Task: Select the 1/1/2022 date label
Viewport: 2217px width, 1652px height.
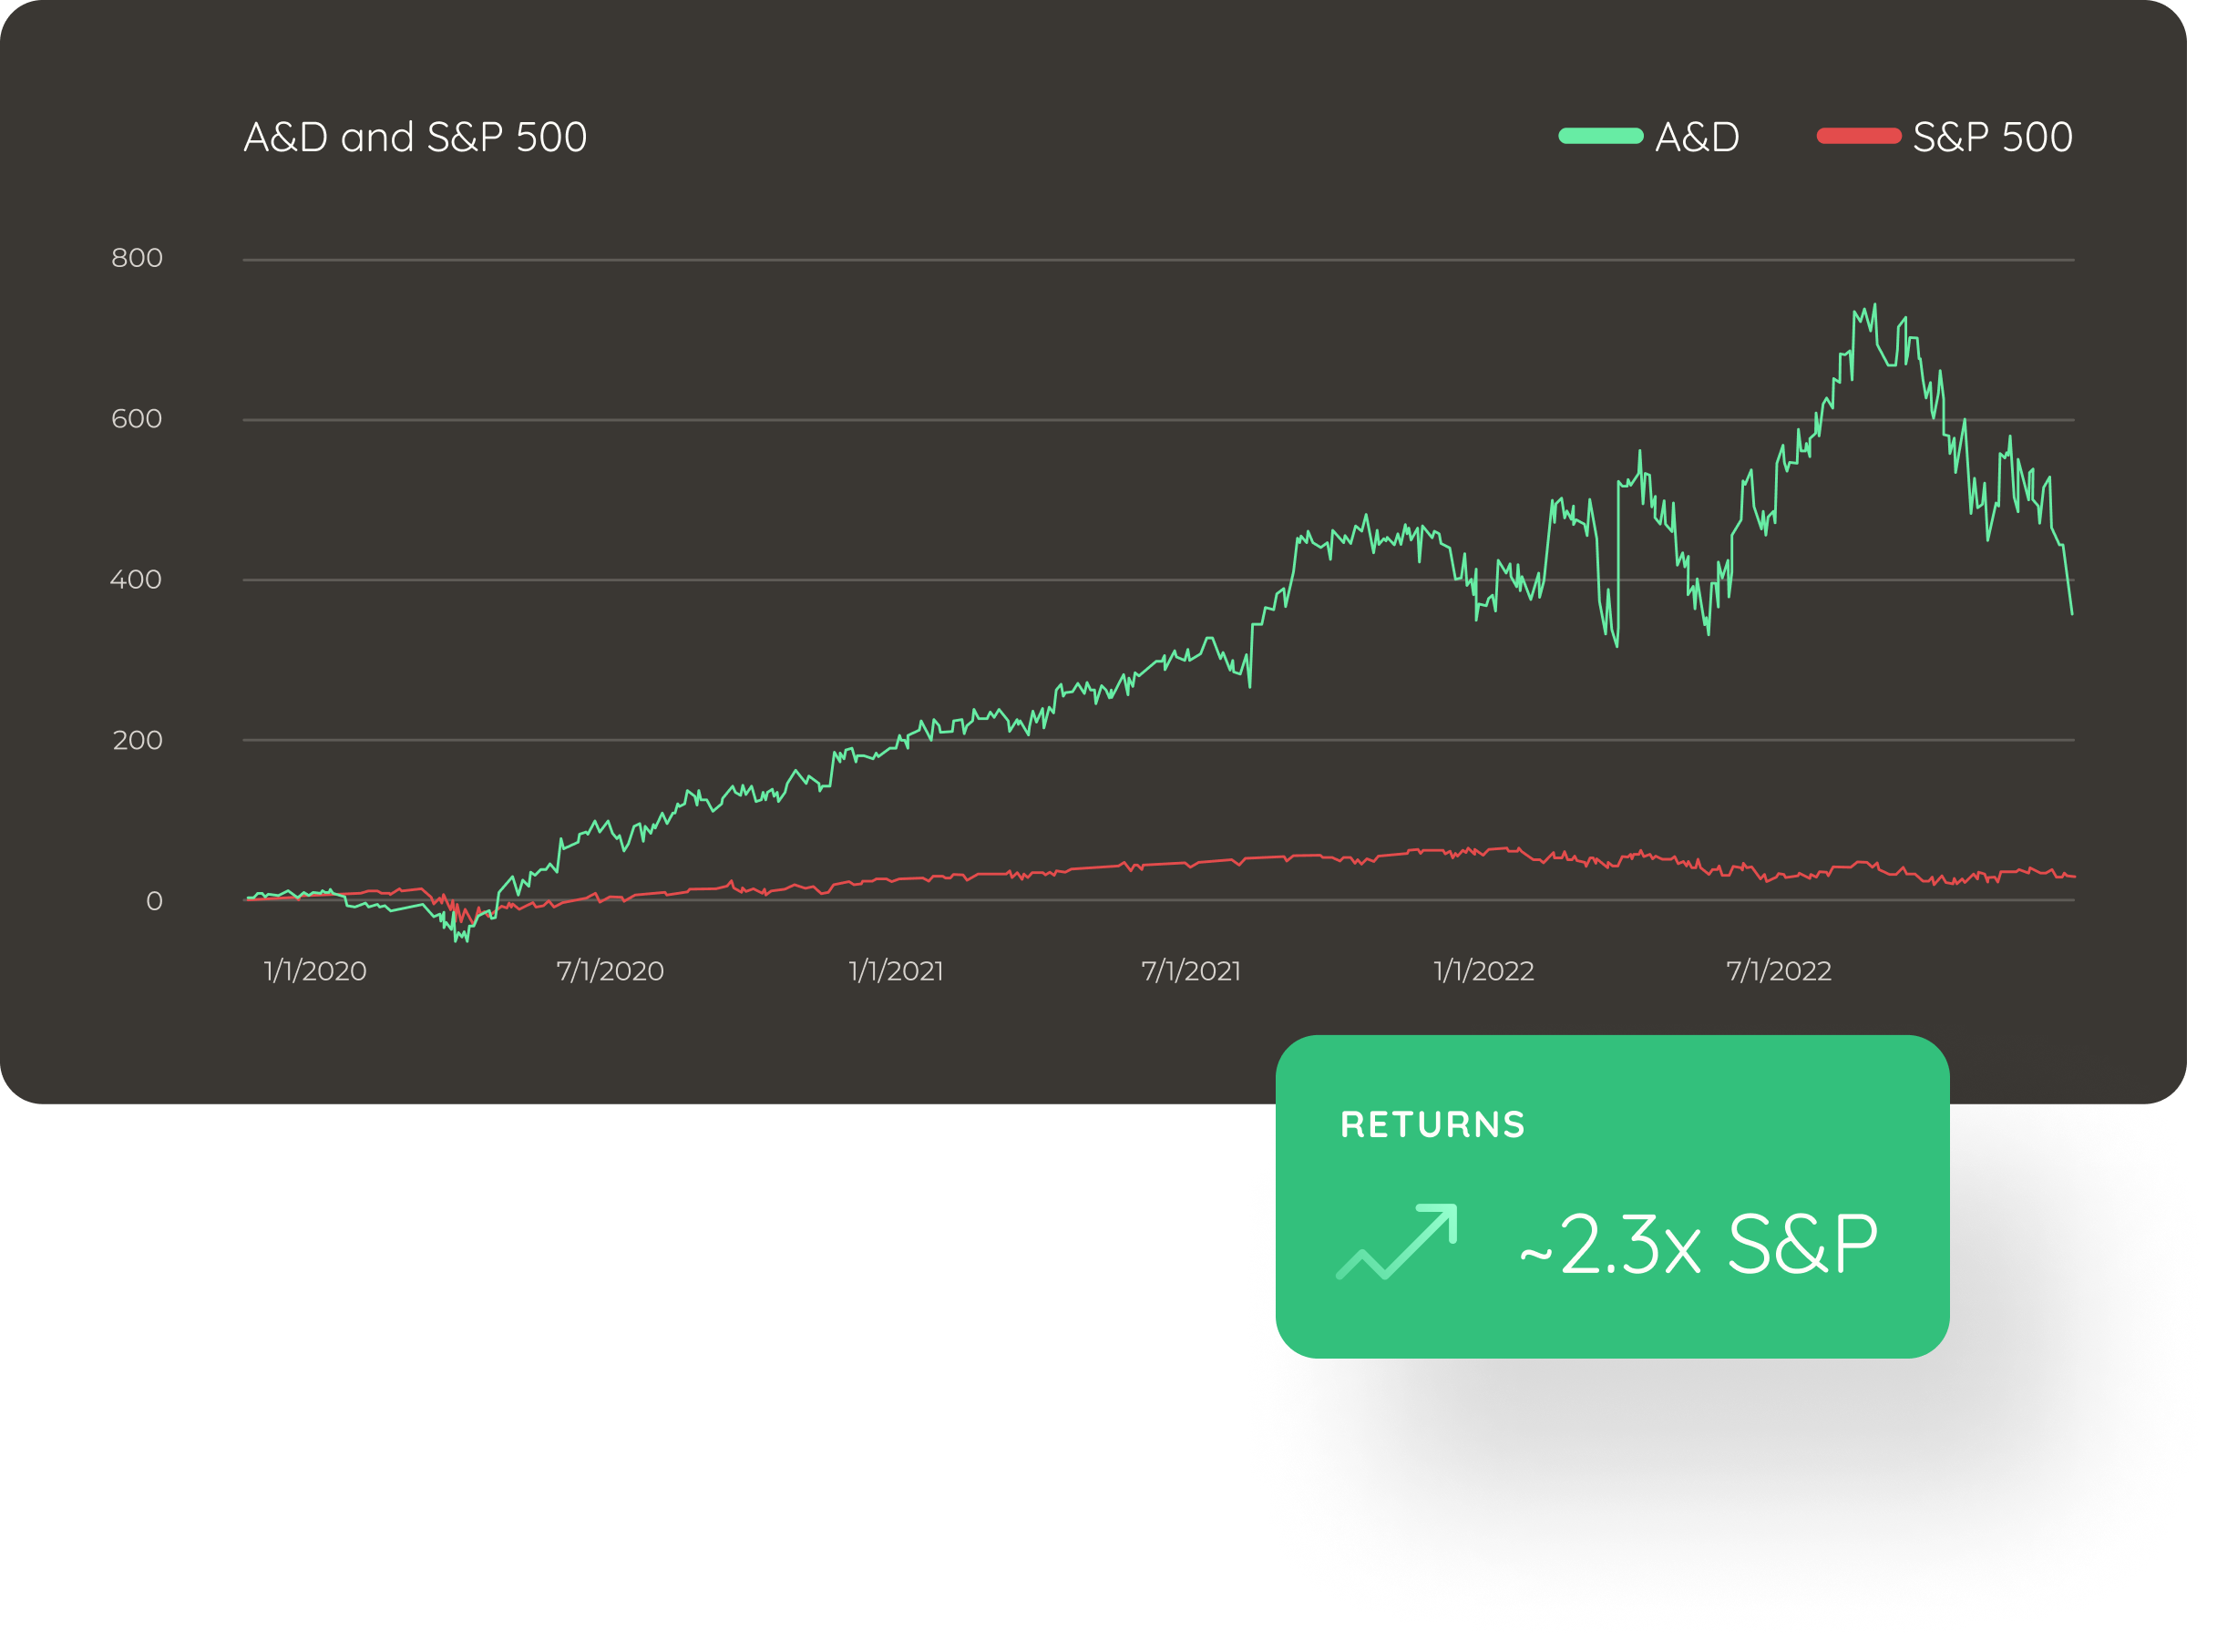Action: pos(1484,971)
